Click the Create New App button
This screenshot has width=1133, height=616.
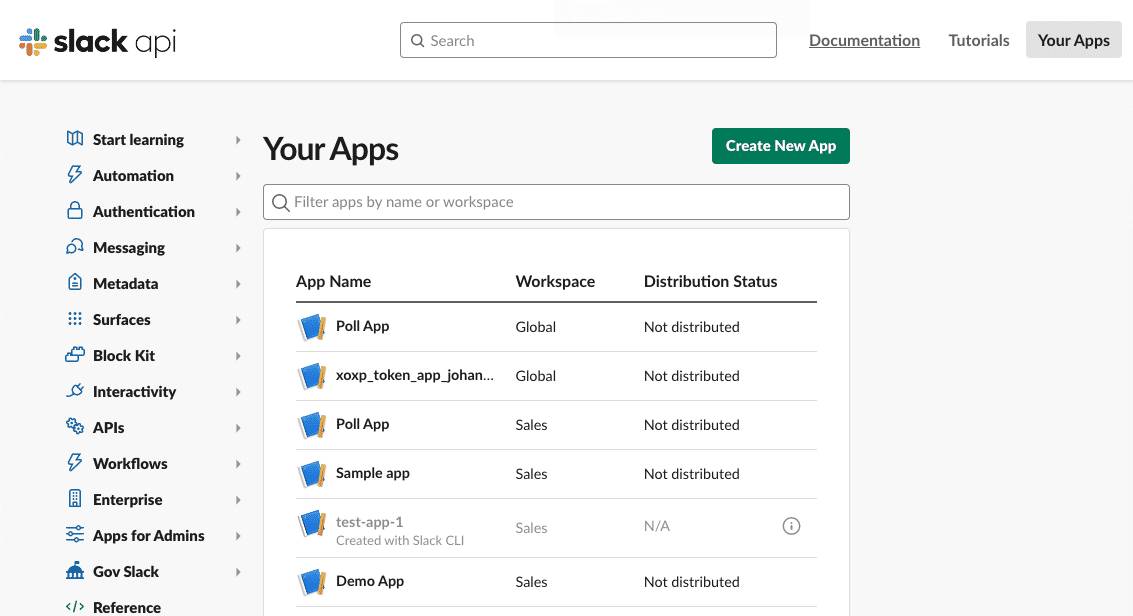coord(780,146)
